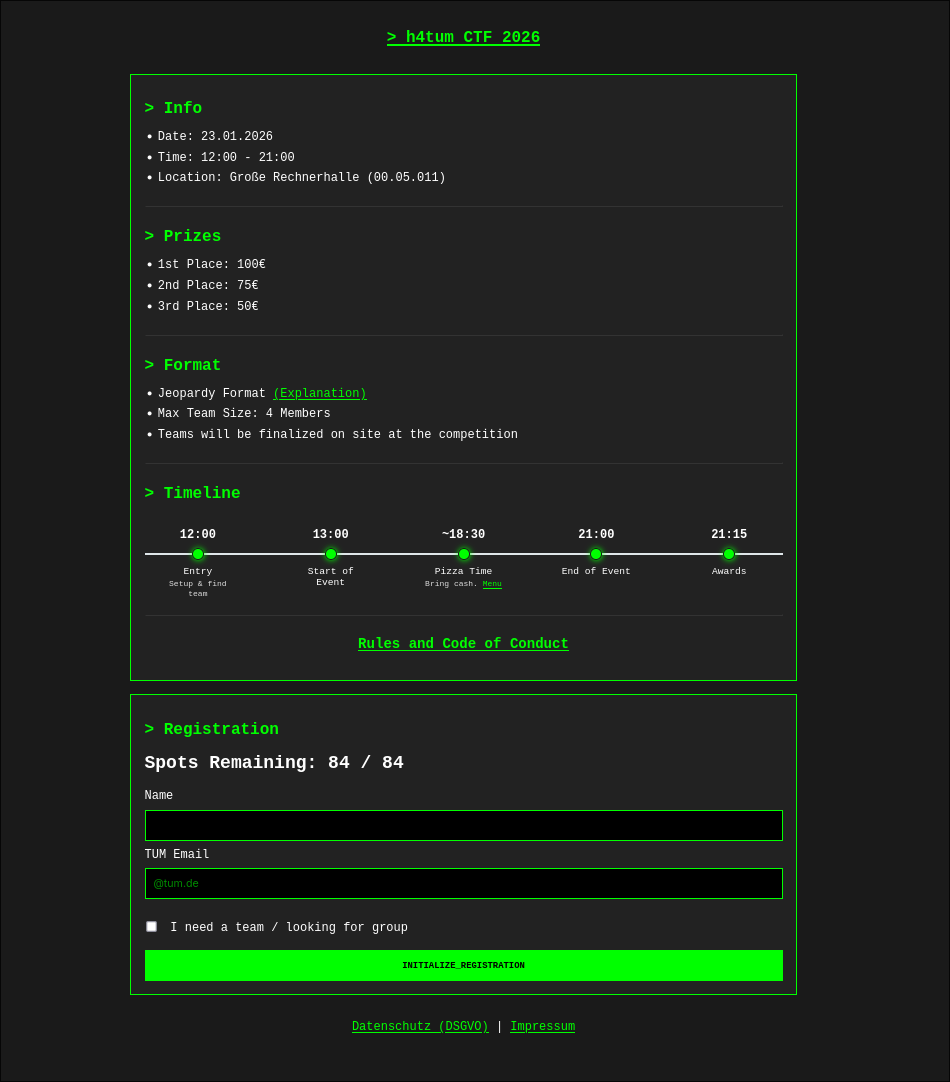Click the 'TUM Email' field label
950x1082 pixels.
(x=177, y=854)
